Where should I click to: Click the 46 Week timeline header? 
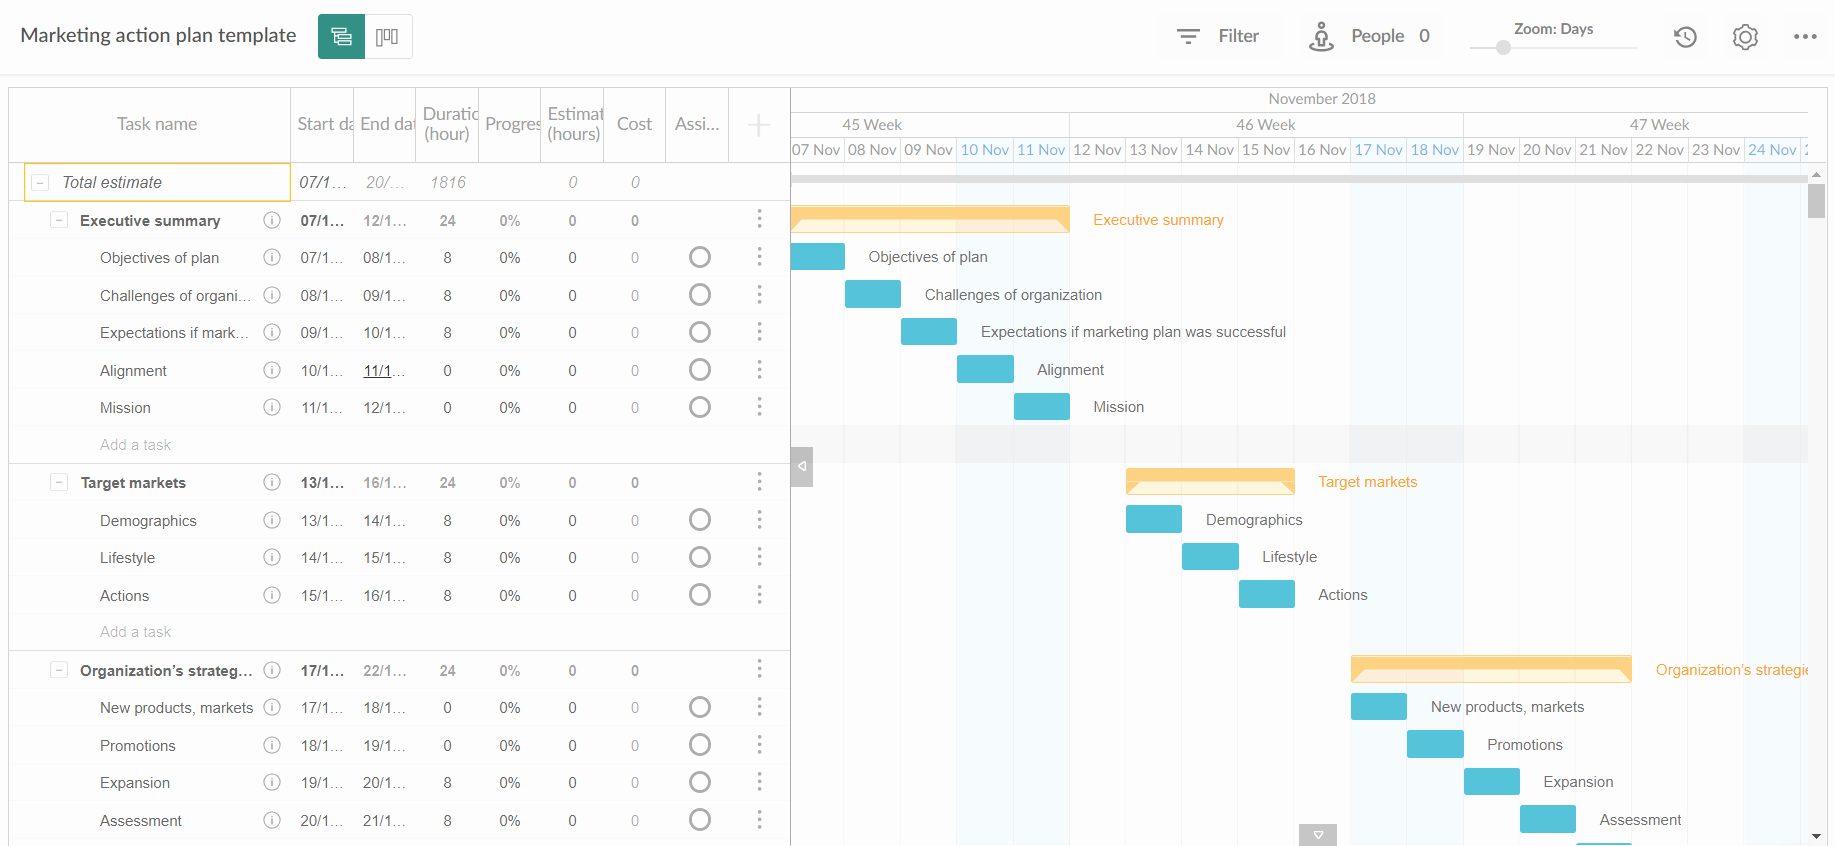[x=1266, y=125]
